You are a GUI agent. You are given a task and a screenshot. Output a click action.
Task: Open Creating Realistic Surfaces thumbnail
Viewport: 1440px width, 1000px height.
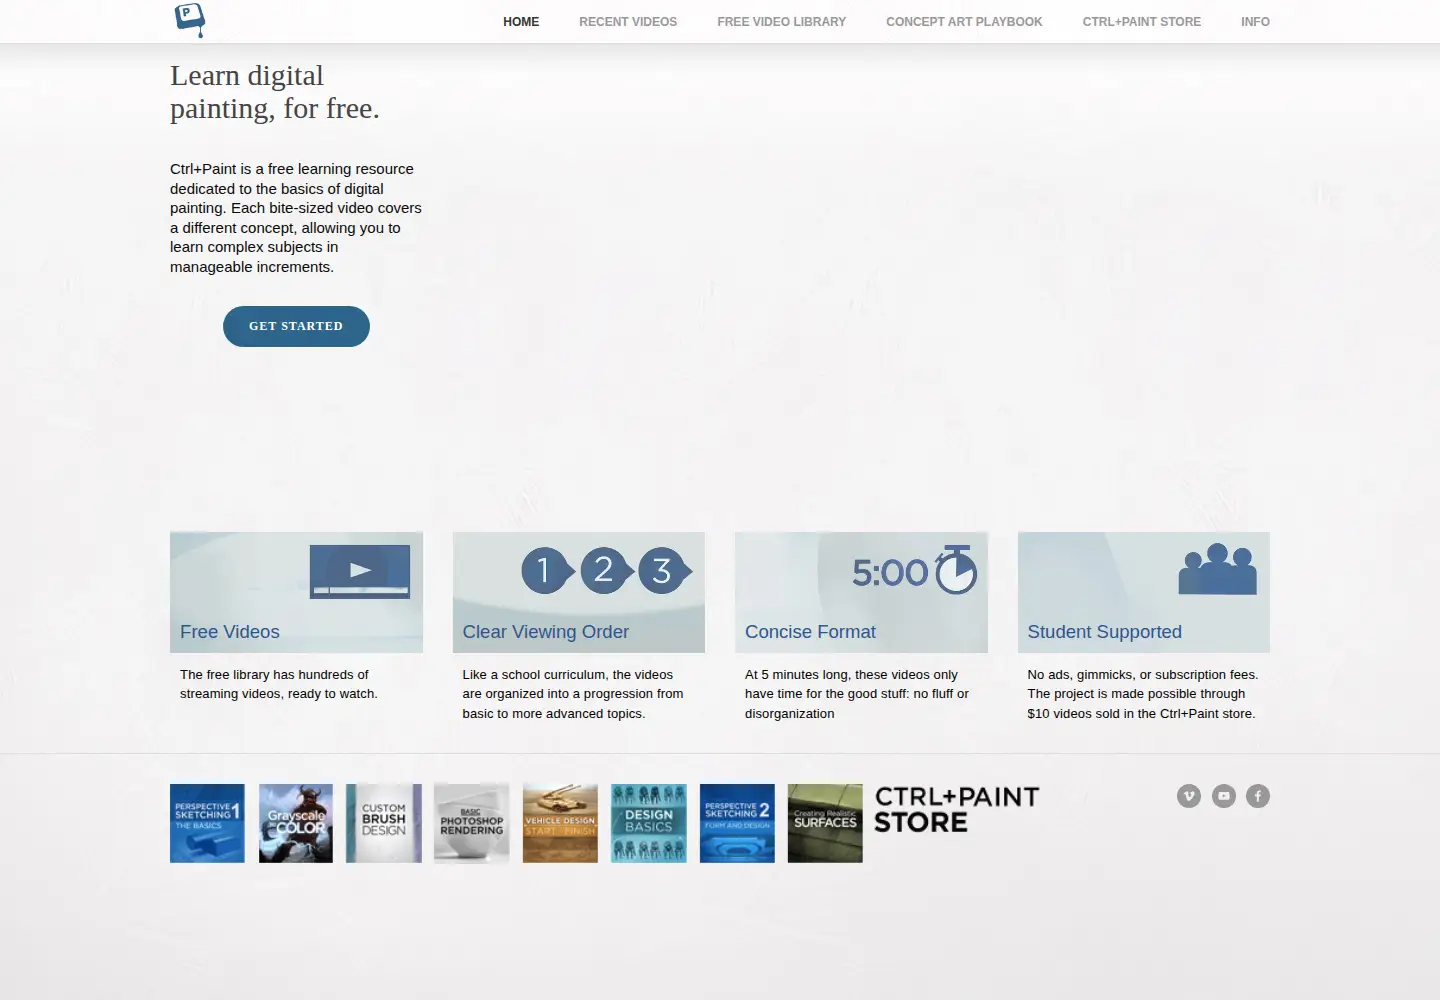[825, 823]
